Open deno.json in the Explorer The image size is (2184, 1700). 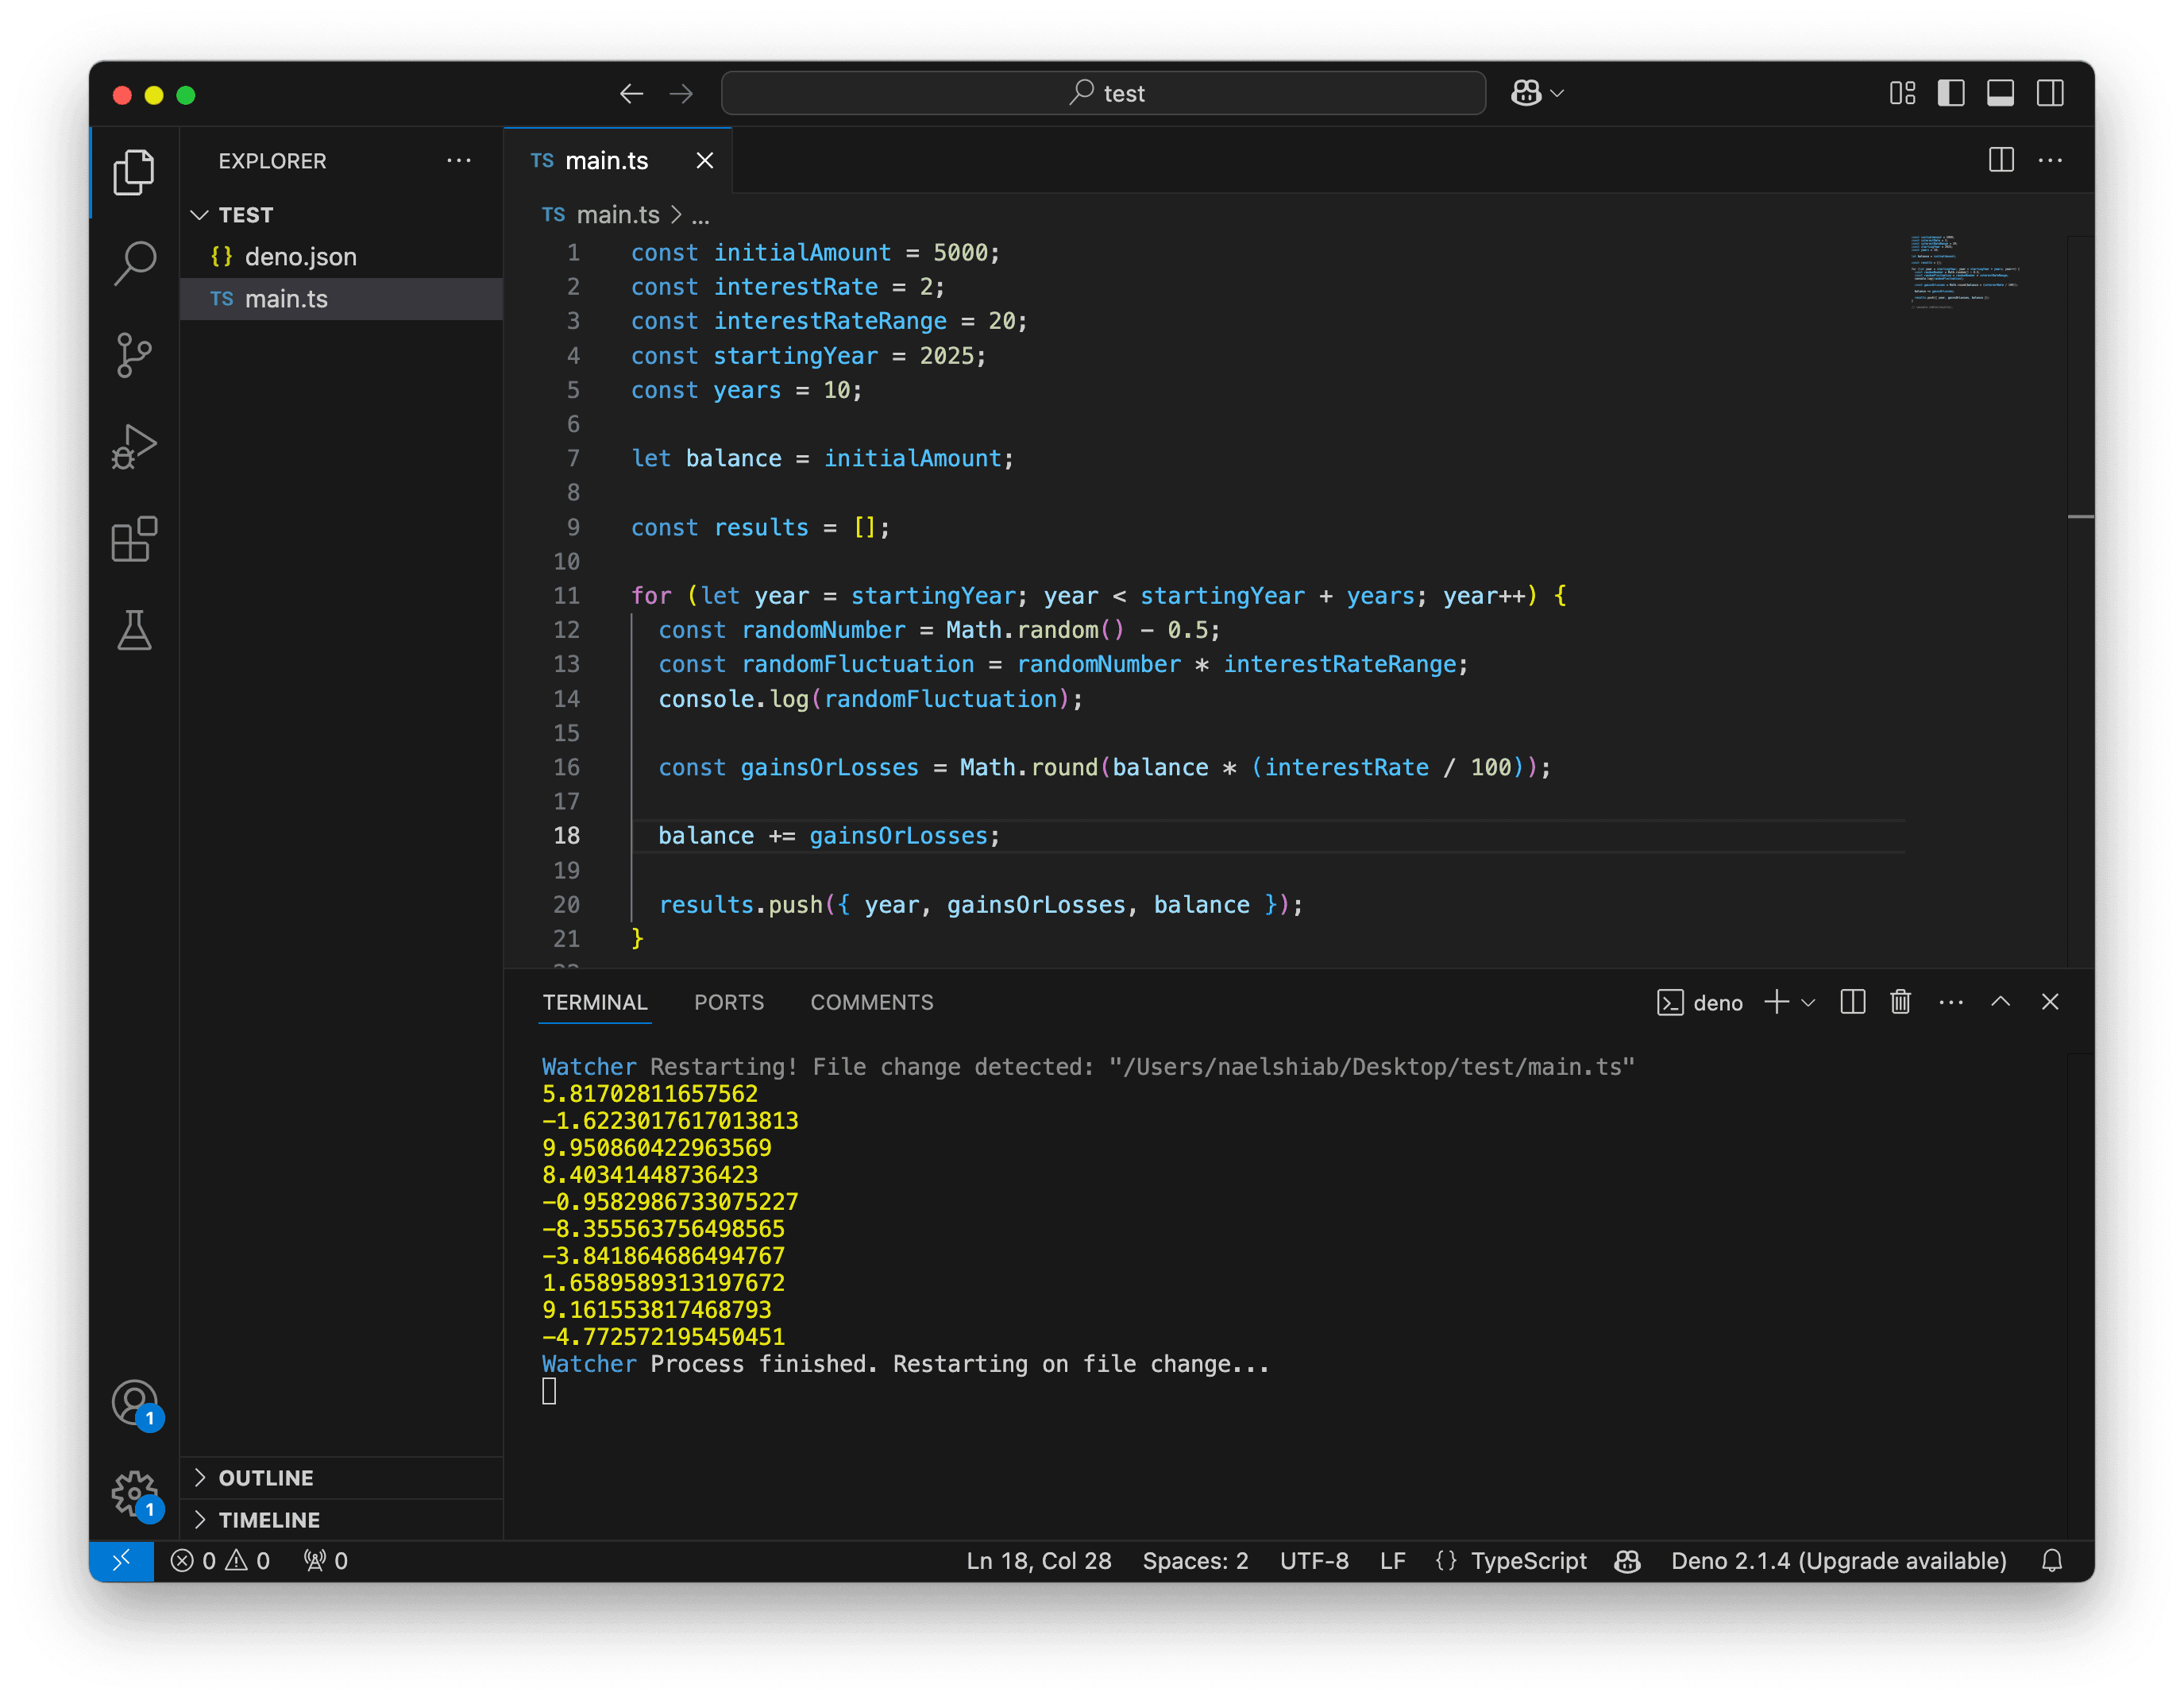click(341, 257)
